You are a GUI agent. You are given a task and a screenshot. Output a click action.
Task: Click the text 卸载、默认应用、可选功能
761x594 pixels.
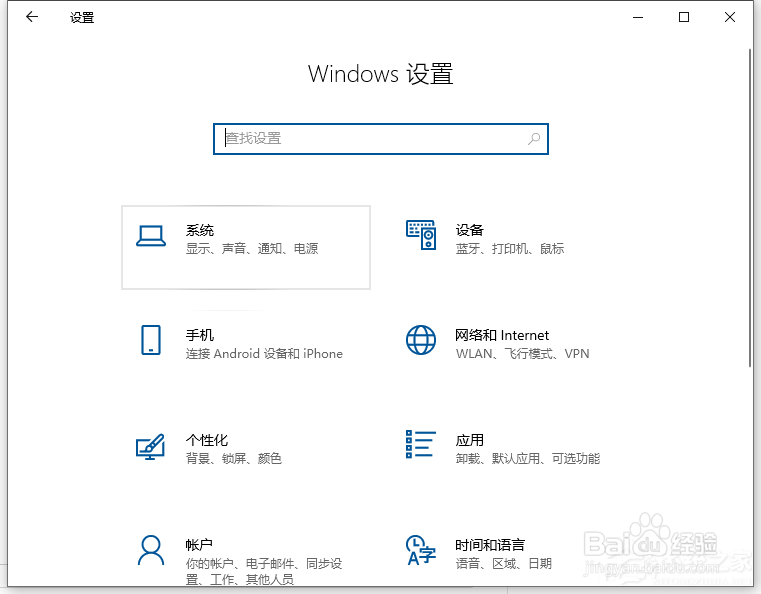click(x=528, y=458)
